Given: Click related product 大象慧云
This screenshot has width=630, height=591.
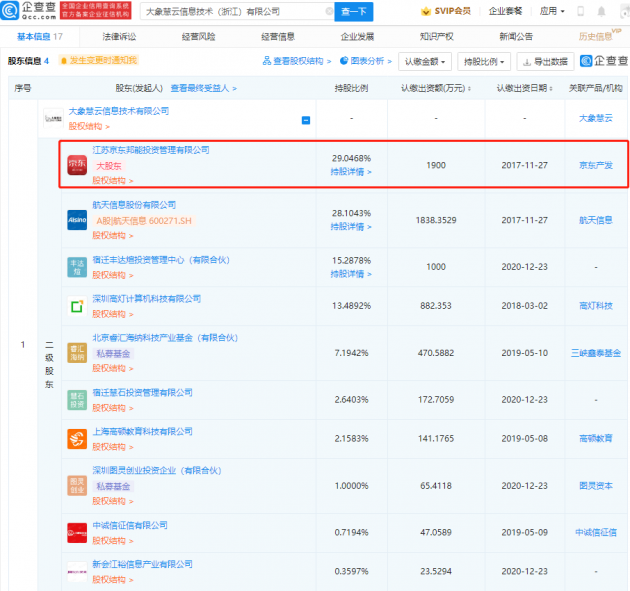Looking at the screenshot, I should coord(595,118).
